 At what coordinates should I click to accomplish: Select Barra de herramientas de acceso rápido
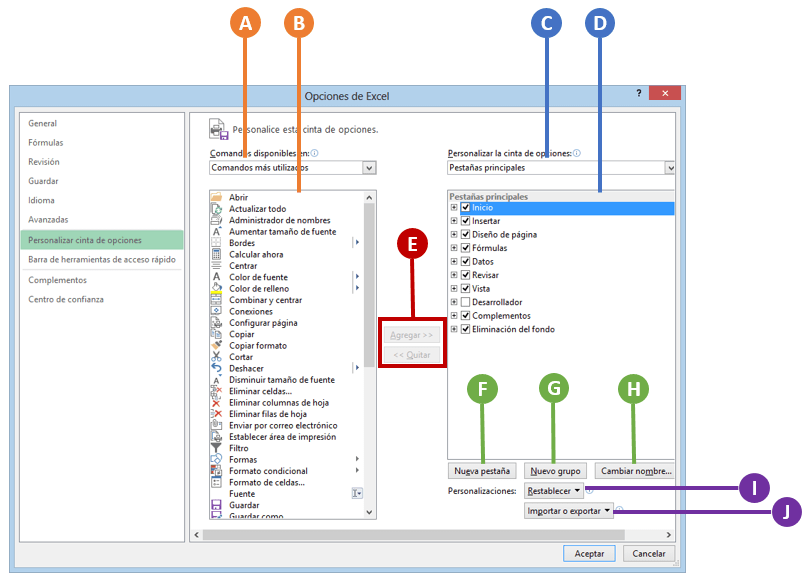[x=102, y=259]
